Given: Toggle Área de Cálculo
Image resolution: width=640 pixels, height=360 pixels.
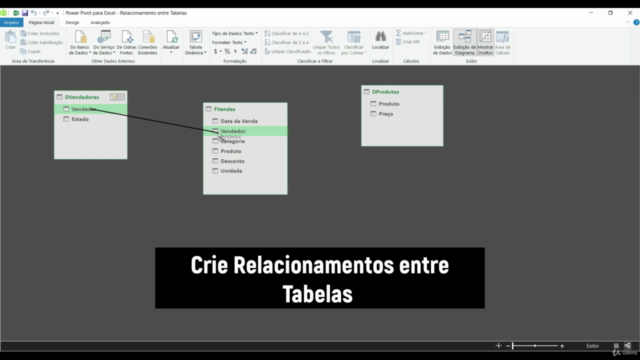Looking at the screenshot, I should (502, 42).
